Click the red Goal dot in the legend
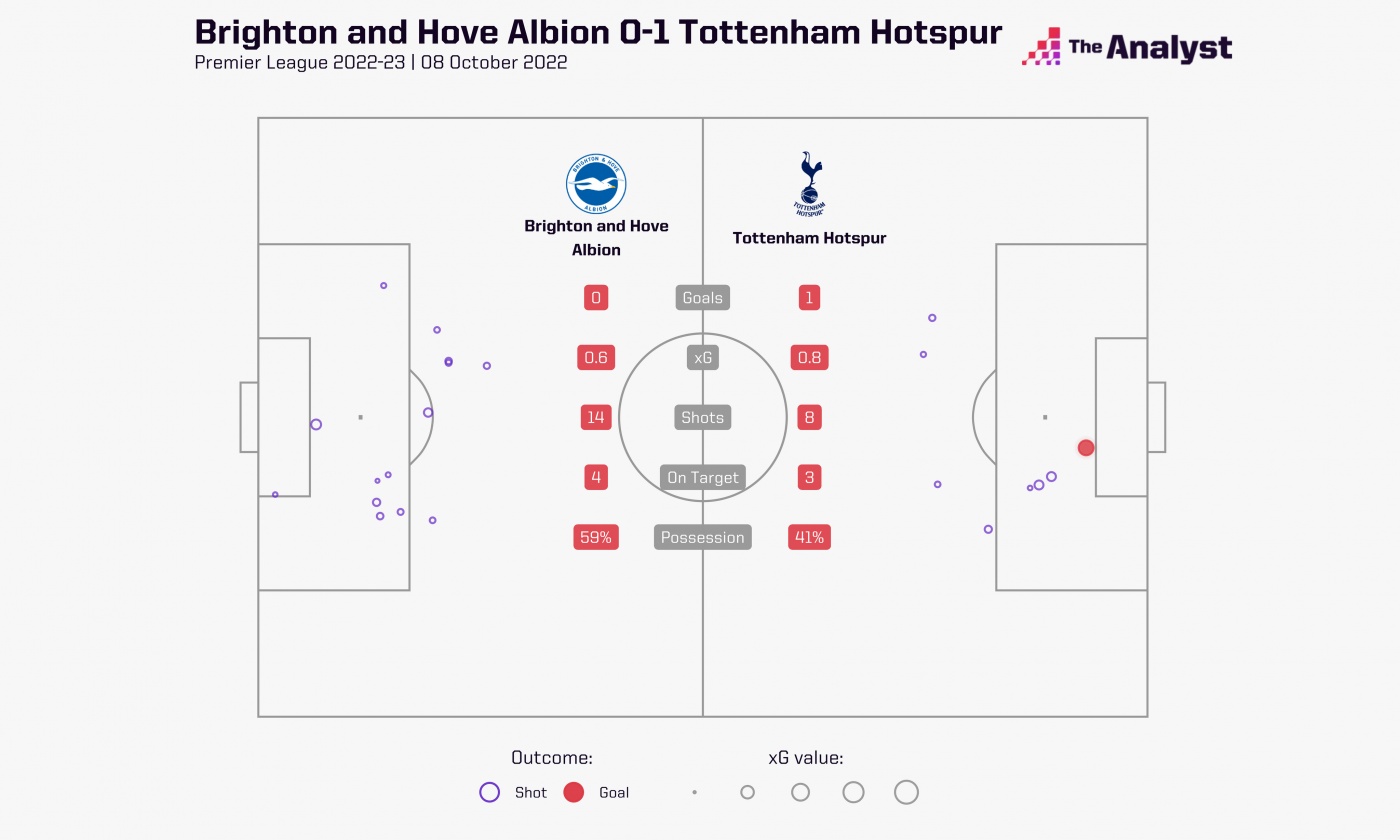1400x840 pixels. pyautogui.click(x=573, y=792)
